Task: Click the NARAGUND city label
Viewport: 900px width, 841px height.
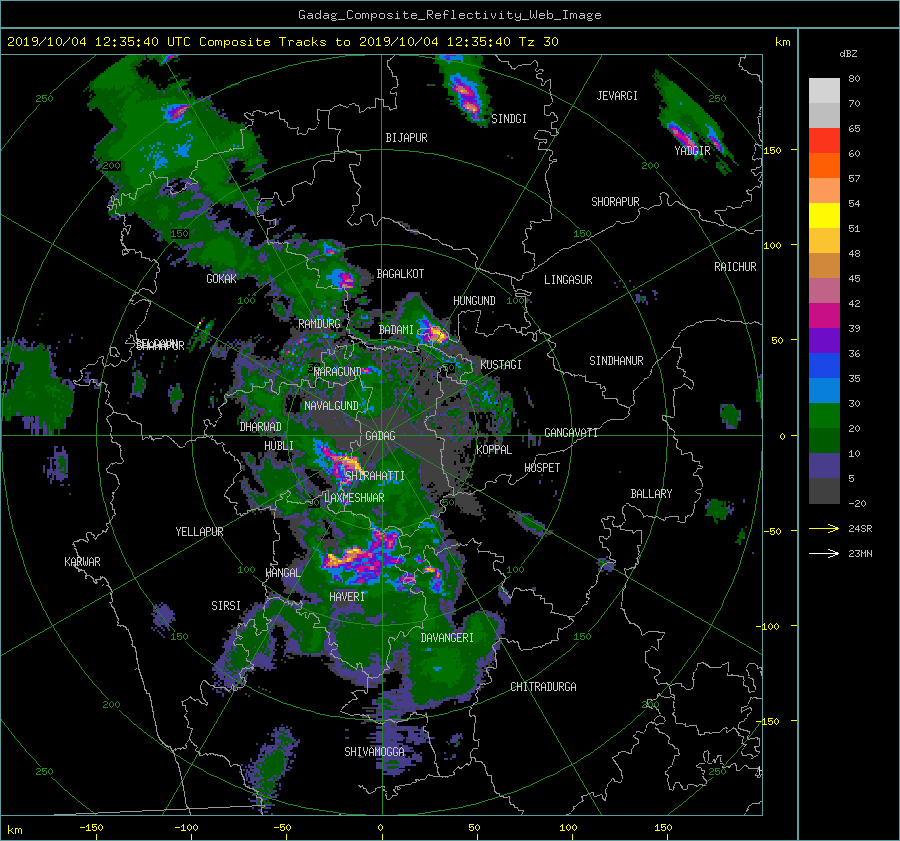Action: [338, 372]
